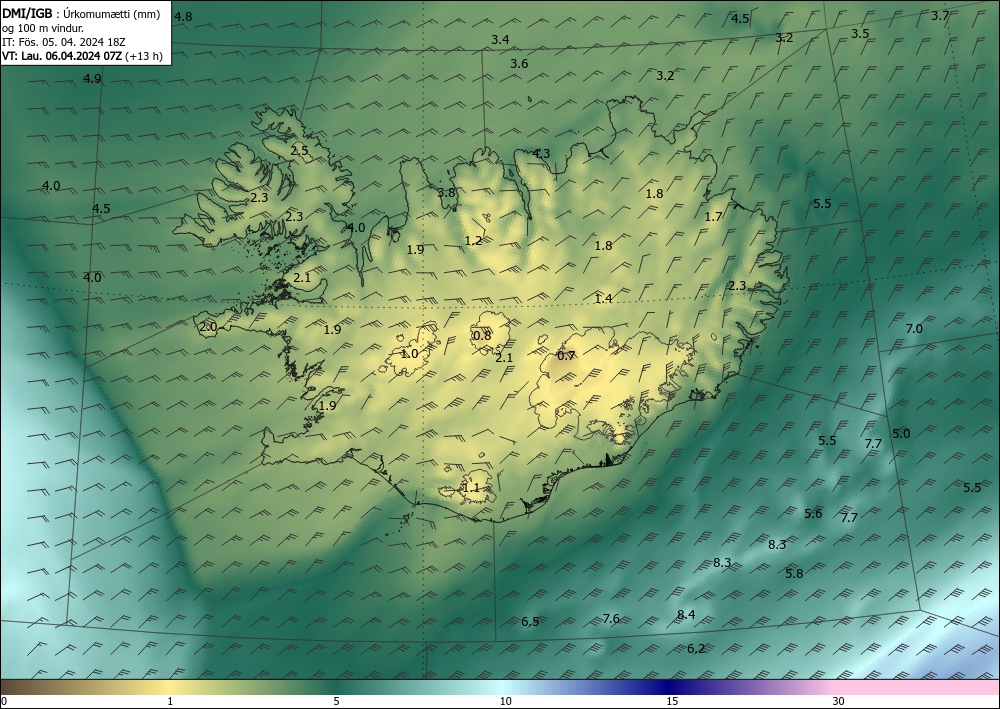Select the 3.4 value north of Iceland
This screenshot has width=1000, height=709.
tap(500, 40)
